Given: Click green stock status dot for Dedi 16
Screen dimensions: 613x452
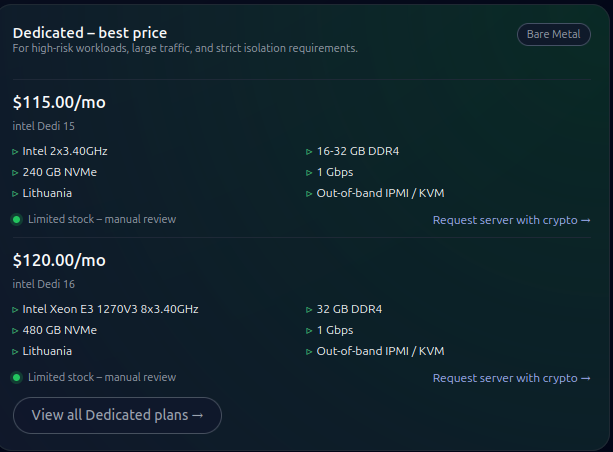Looking at the screenshot, I should click(x=17, y=378).
